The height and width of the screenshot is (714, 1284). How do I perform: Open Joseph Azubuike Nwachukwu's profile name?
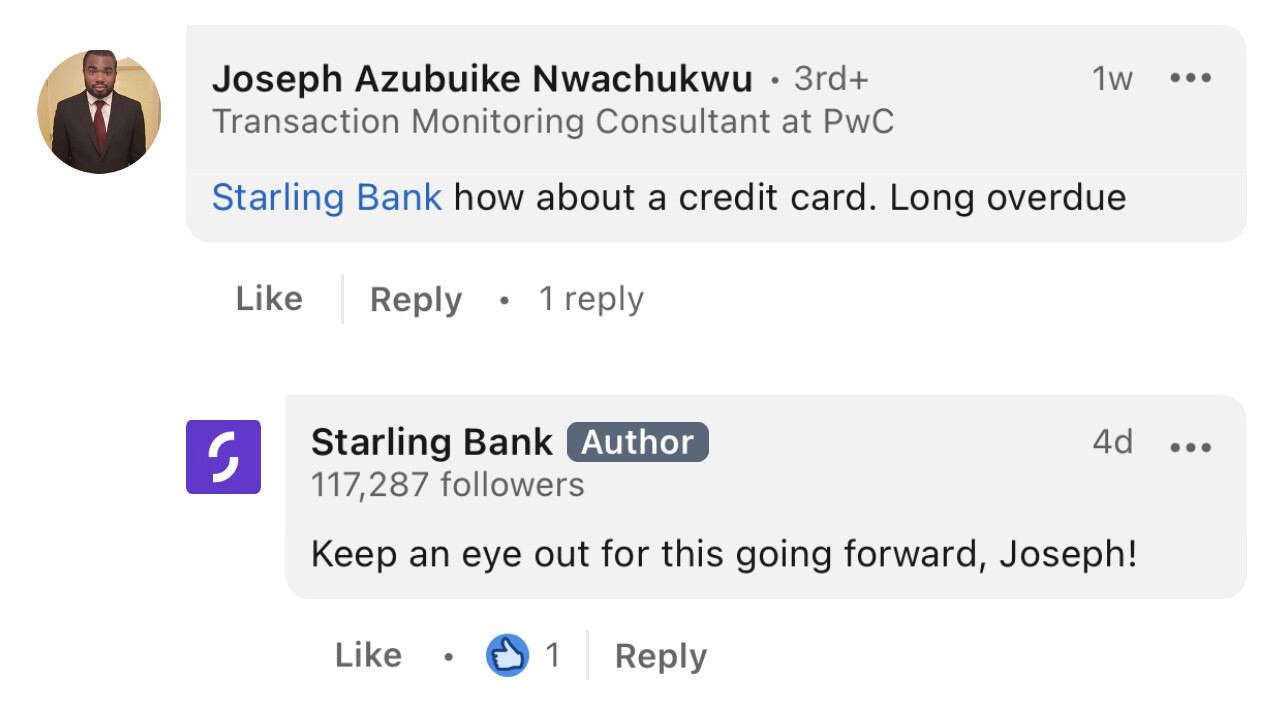(x=482, y=78)
